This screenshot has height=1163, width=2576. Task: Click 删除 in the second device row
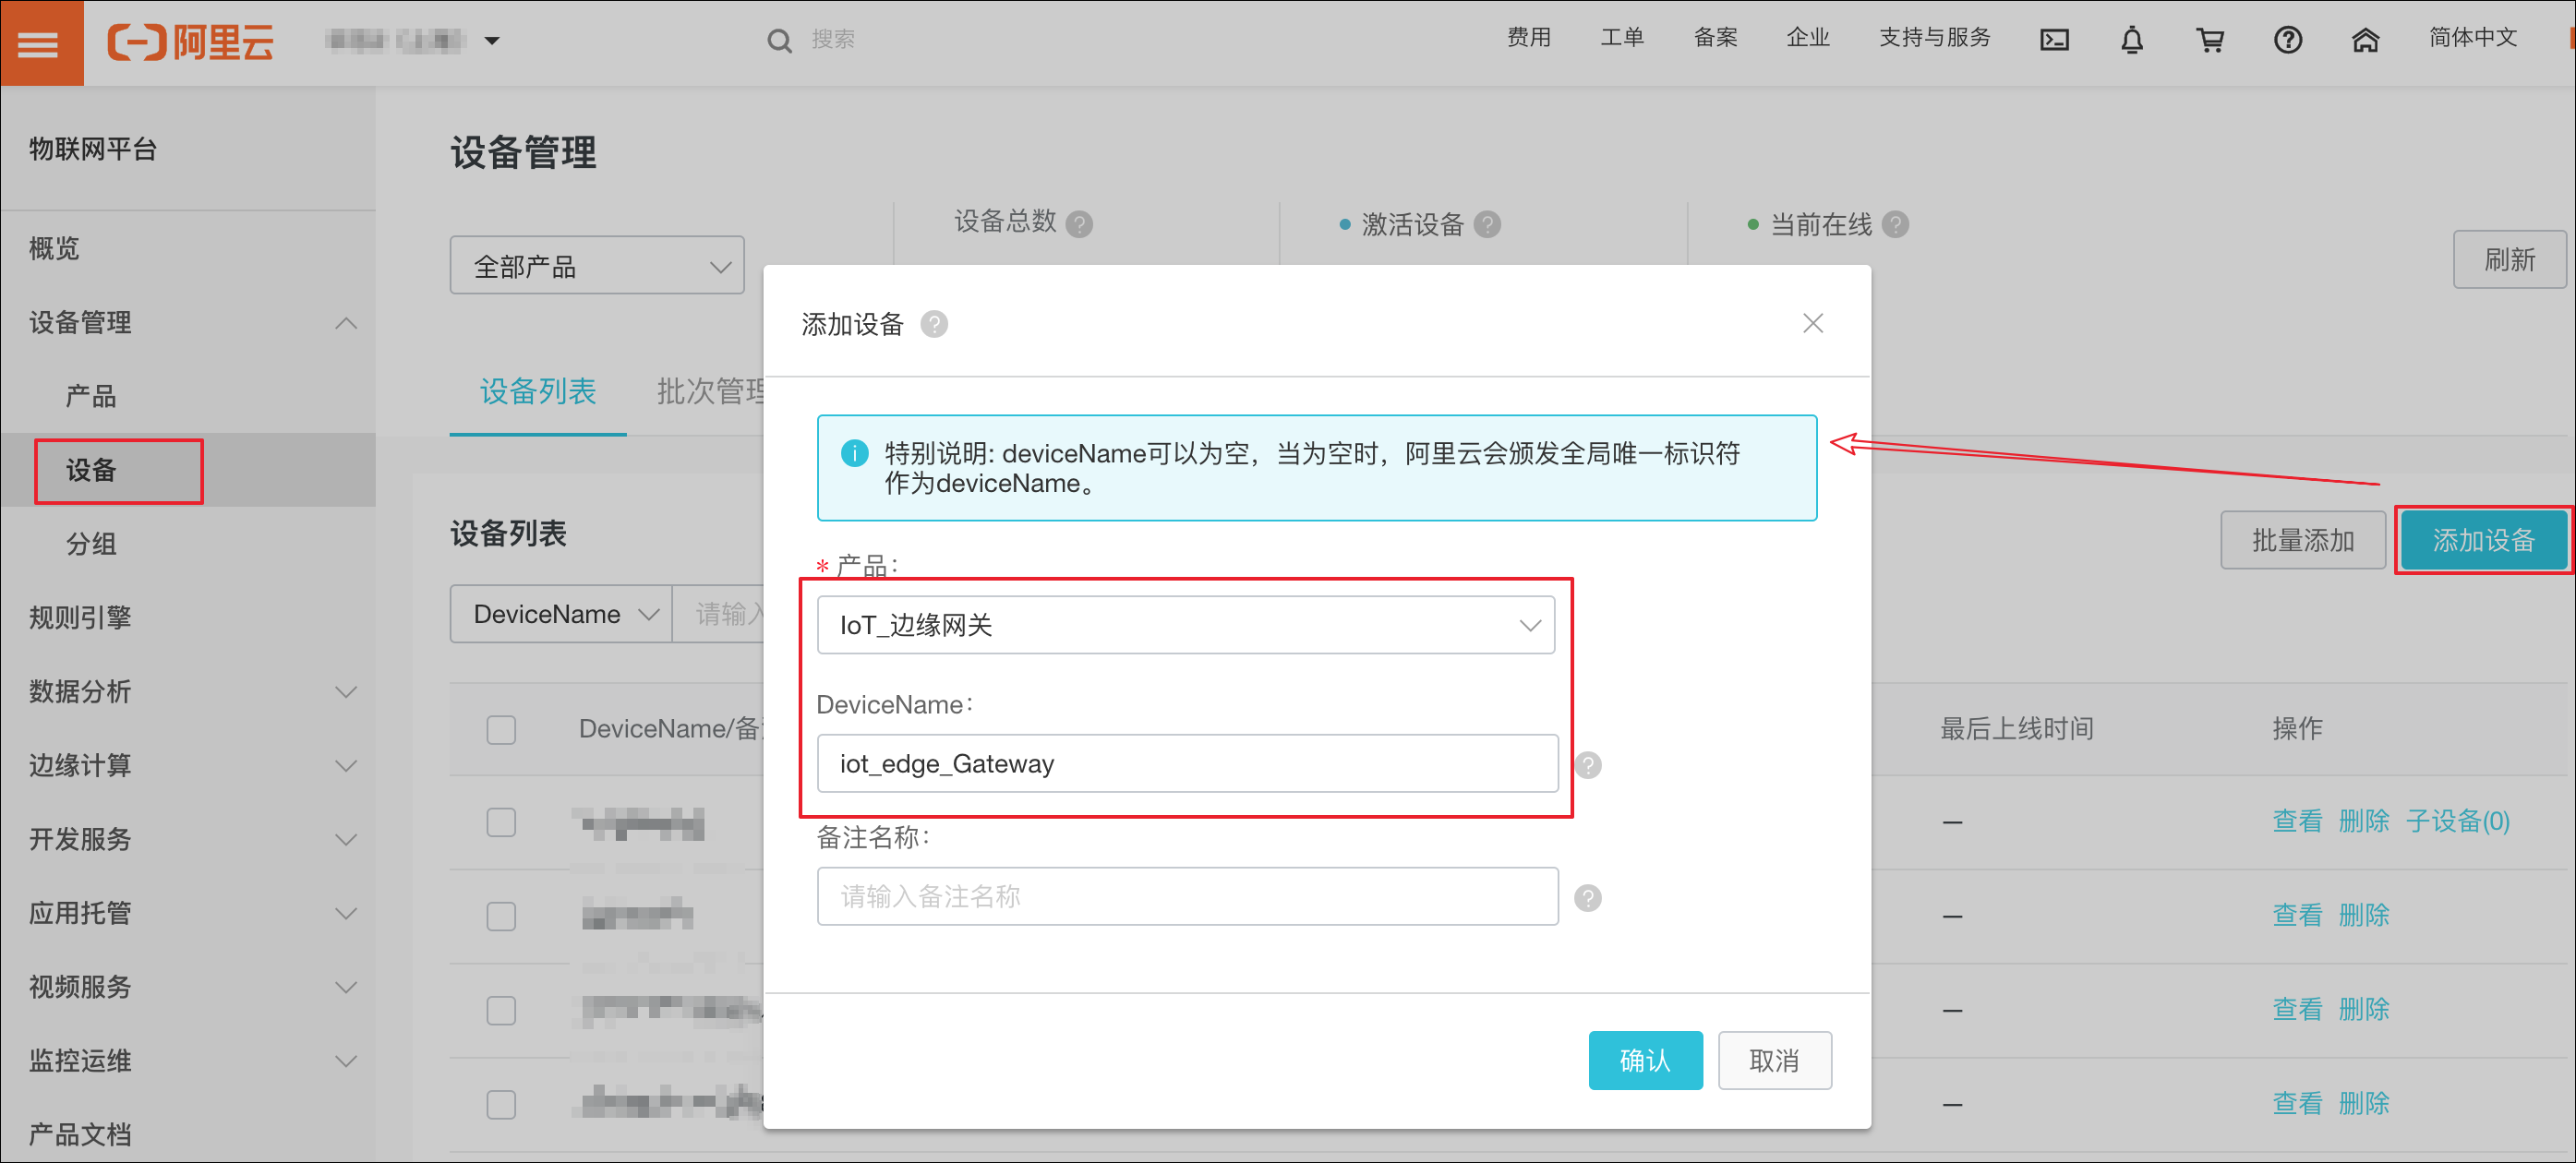(x=2363, y=916)
